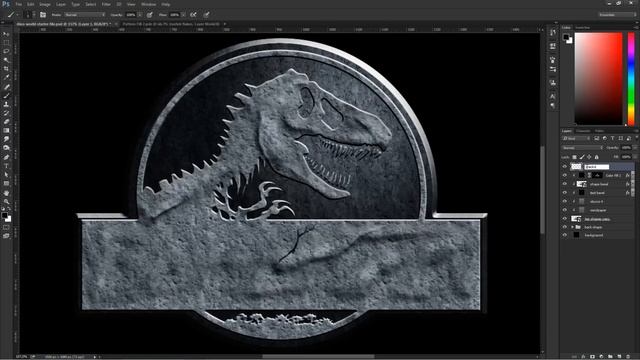The image size is (640, 360).
Task: Open the layer filter Kind dropdown
Action: pyautogui.click(x=576, y=139)
